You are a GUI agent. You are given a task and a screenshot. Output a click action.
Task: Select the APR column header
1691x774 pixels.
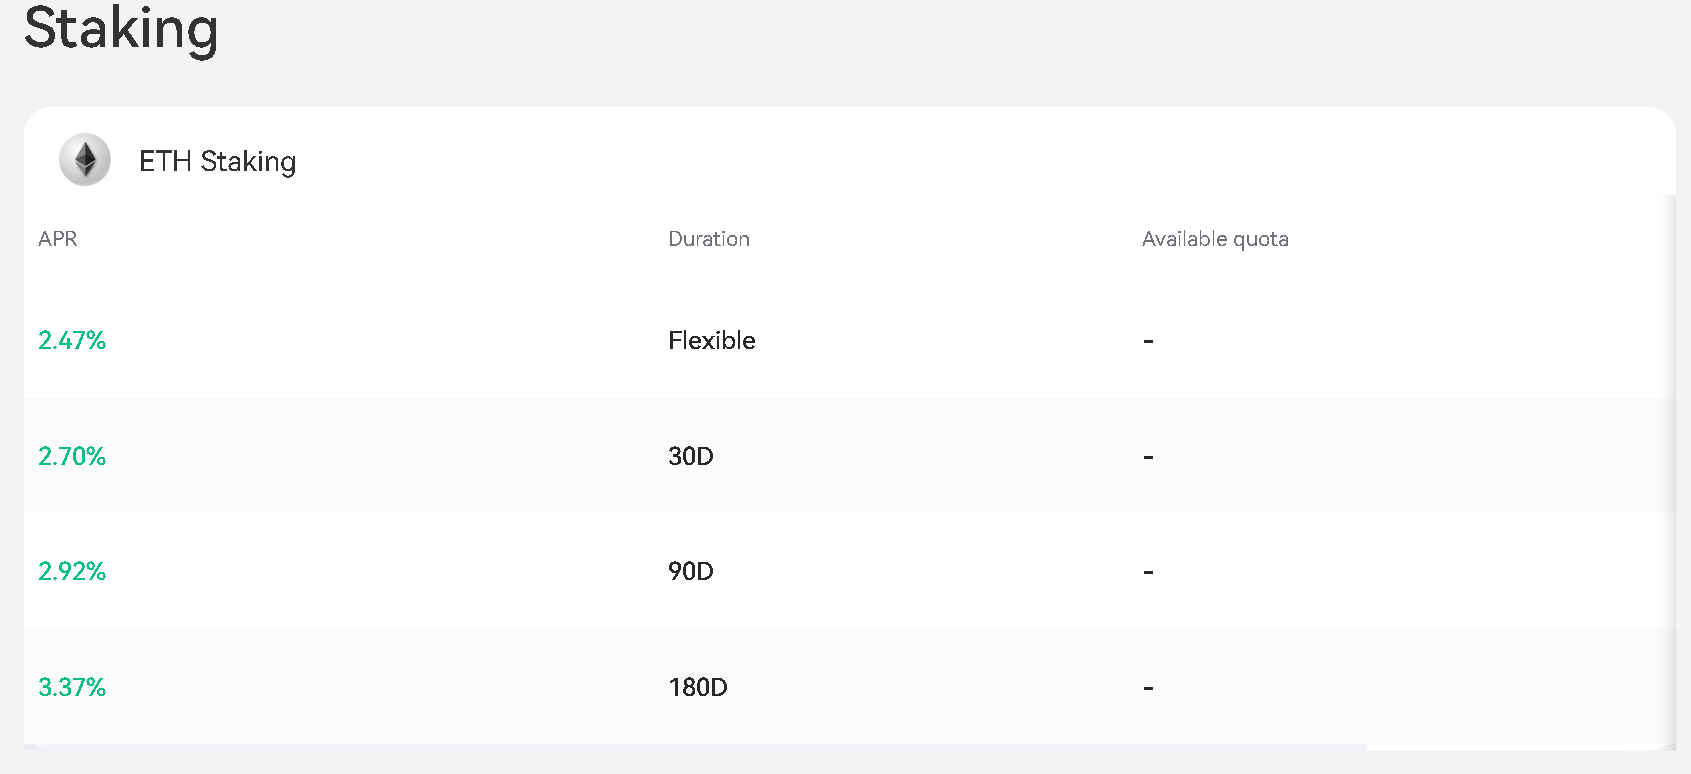point(57,239)
